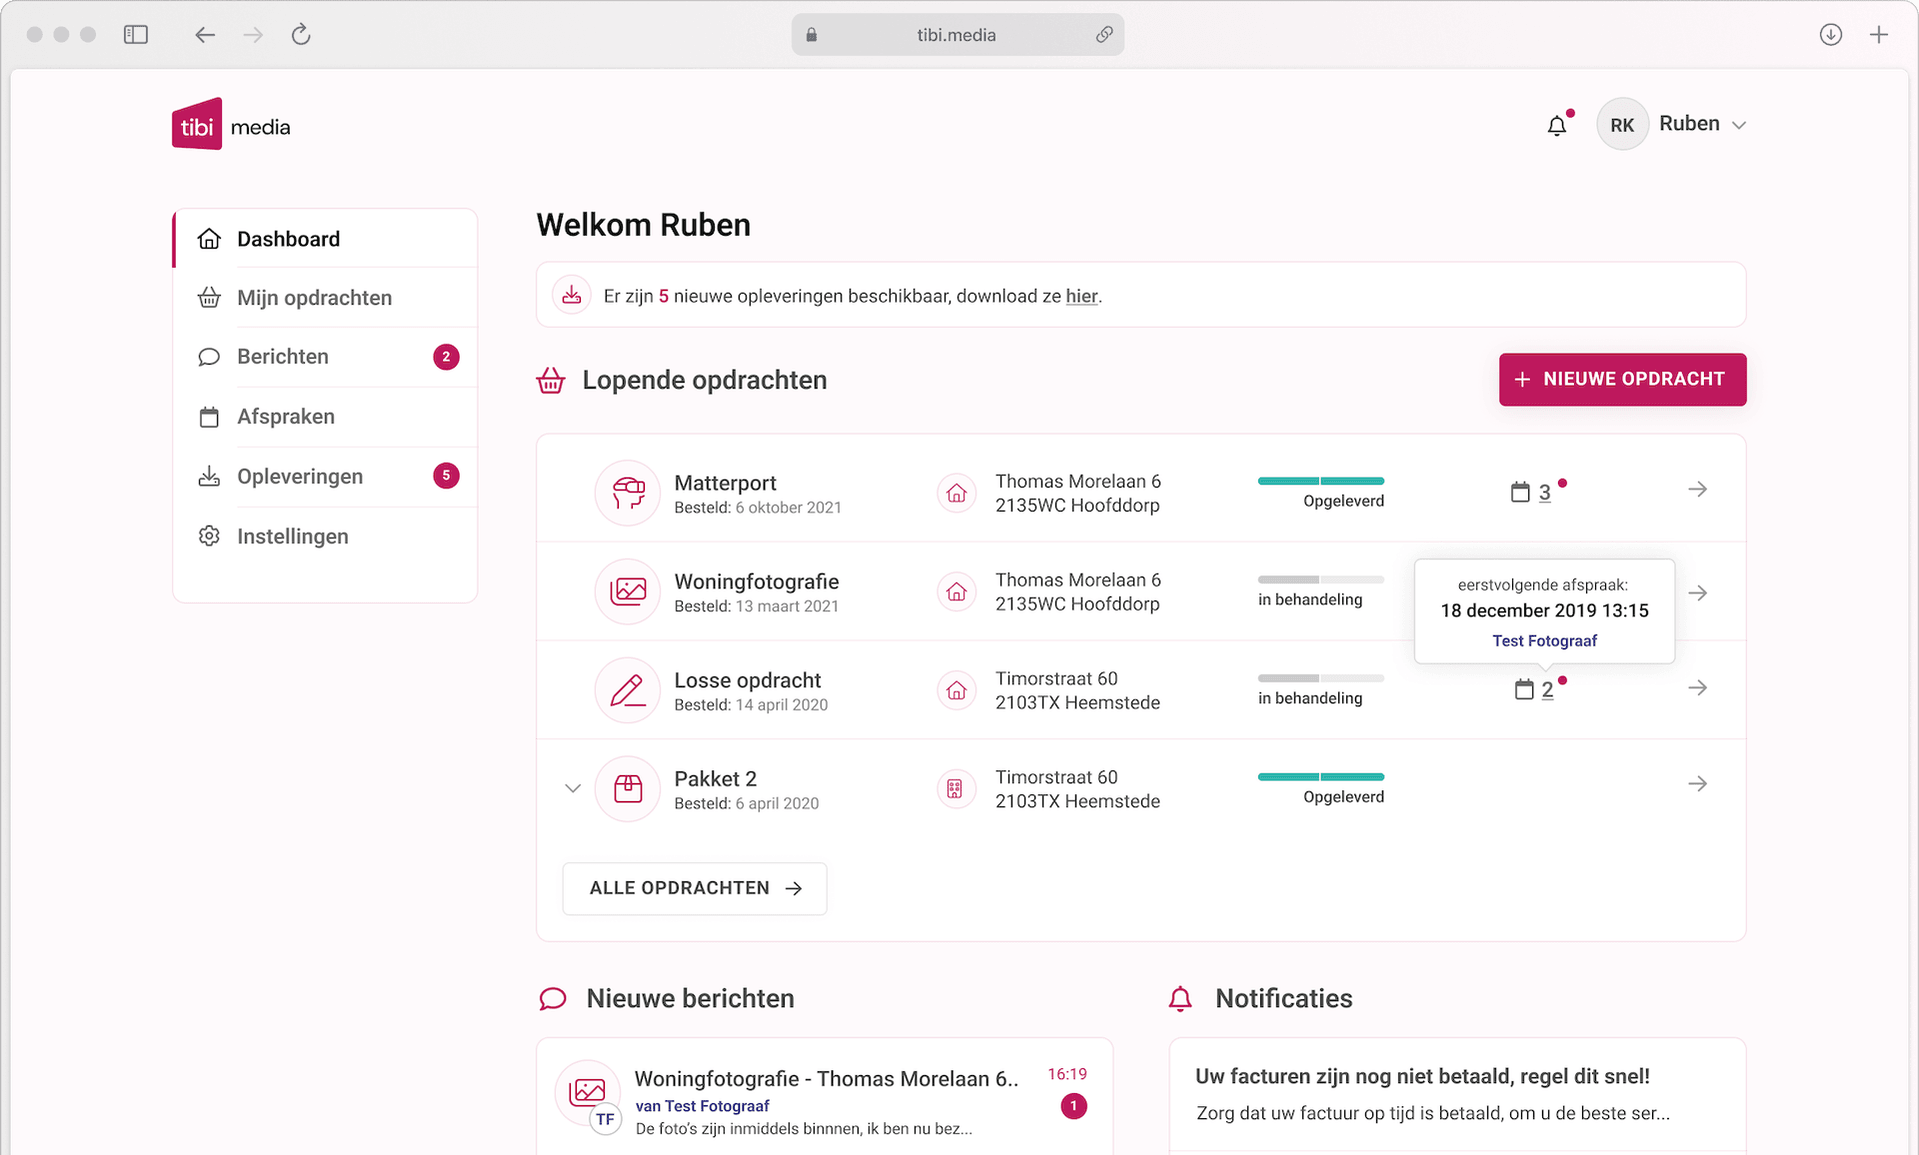Expand the Pakket 2 row chevron
This screenshot has height=1155, width=1919.
coord(572,788)
